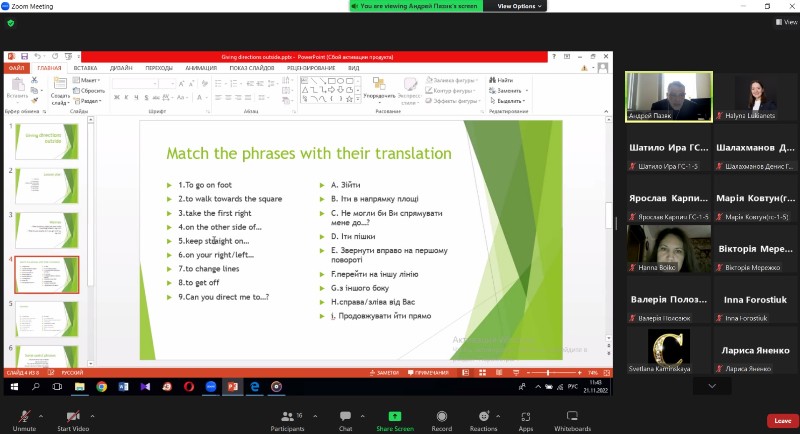Toggle italic К formatting
The image size is (800, 434).
pos(127,97)
